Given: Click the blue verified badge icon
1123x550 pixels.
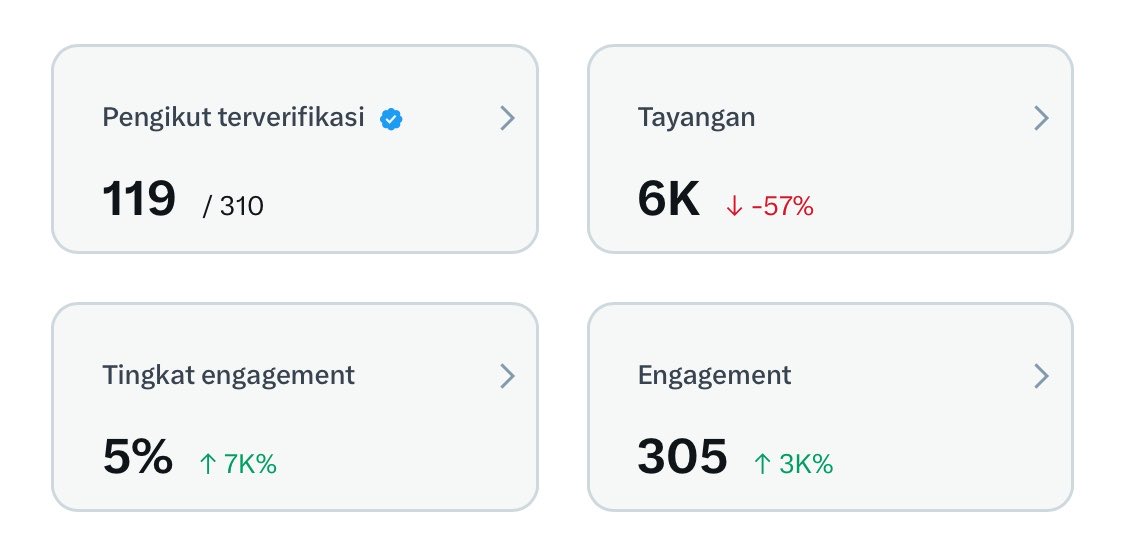Looking at the screenshot, I should pos(391,120).
